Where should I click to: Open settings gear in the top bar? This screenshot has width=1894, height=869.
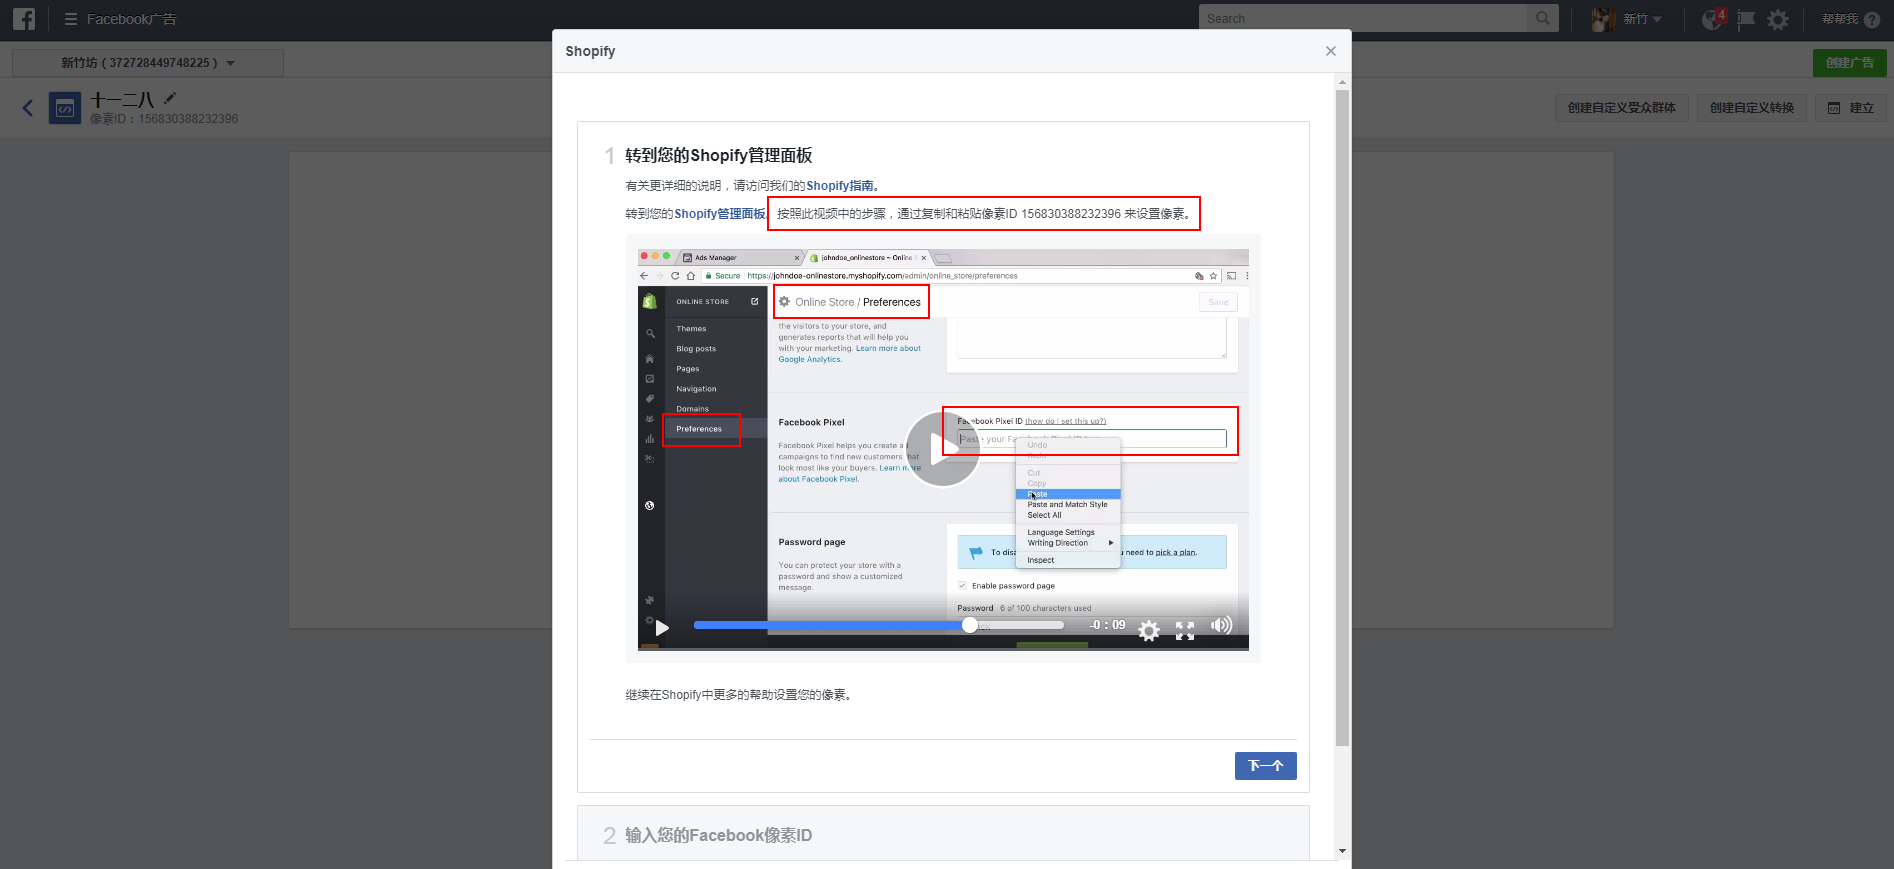1778,19
